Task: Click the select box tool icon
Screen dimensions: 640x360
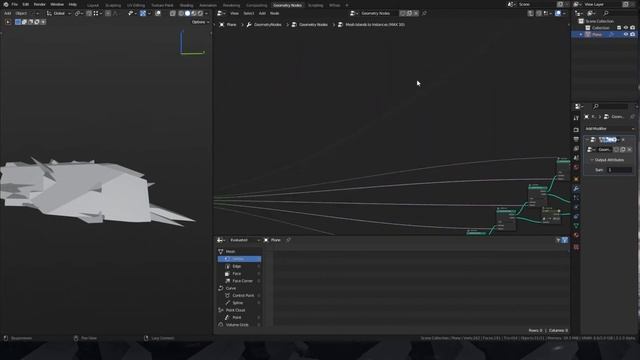Action: (8, 22)
